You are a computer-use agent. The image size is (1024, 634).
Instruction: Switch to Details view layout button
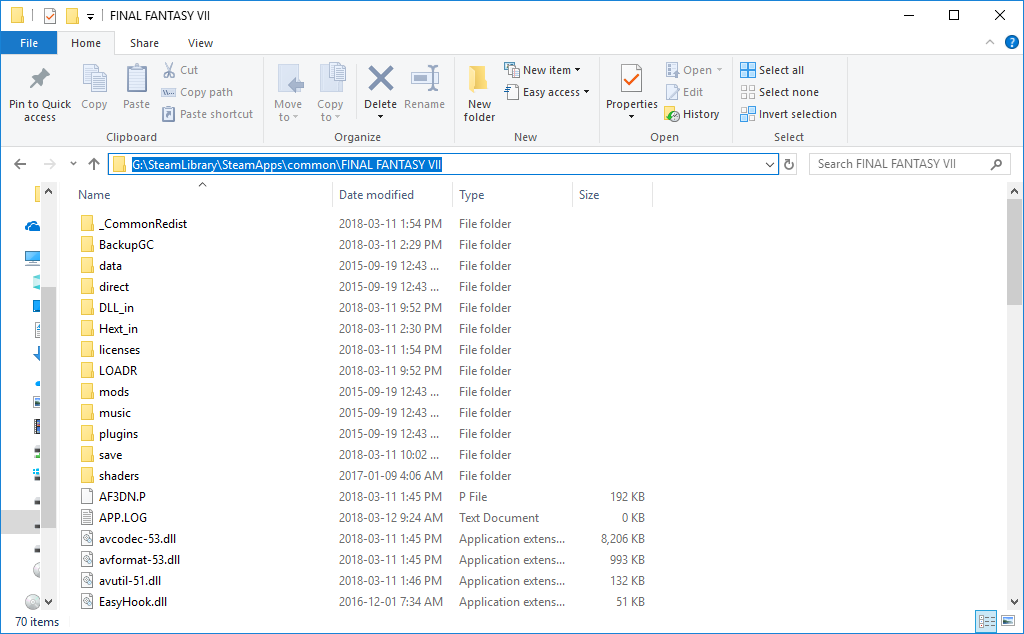click(986, 621)
